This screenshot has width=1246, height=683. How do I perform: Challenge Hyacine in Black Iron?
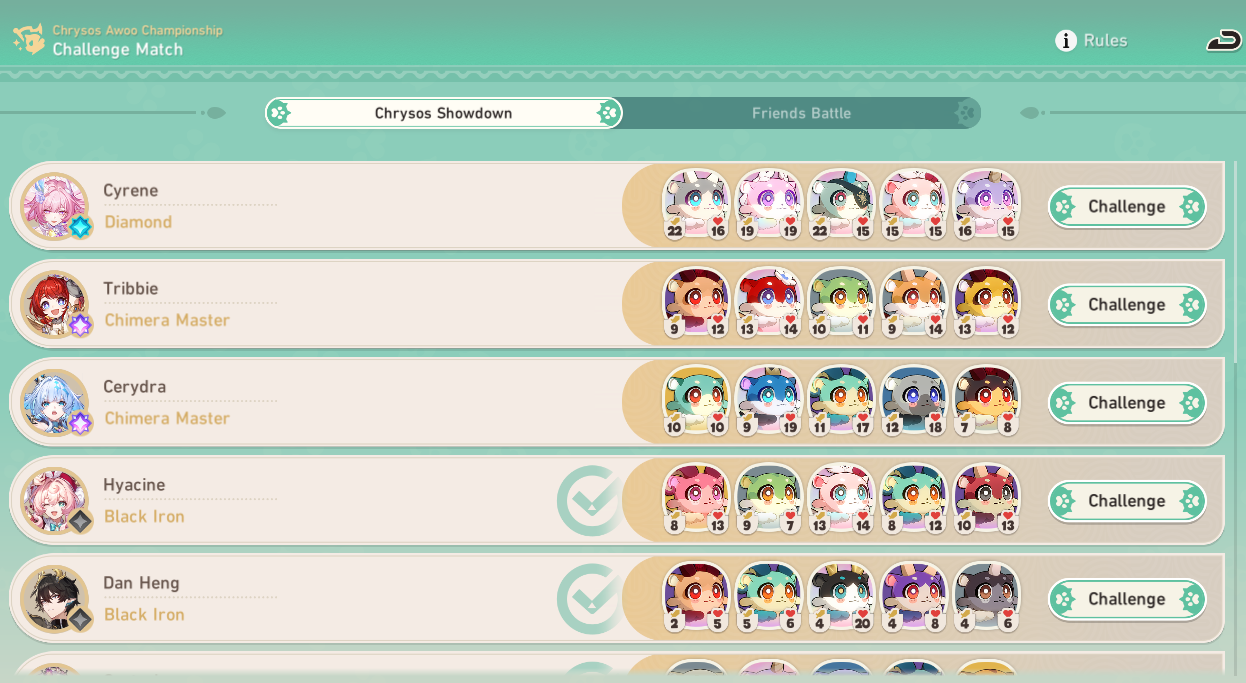(1127, 501)
